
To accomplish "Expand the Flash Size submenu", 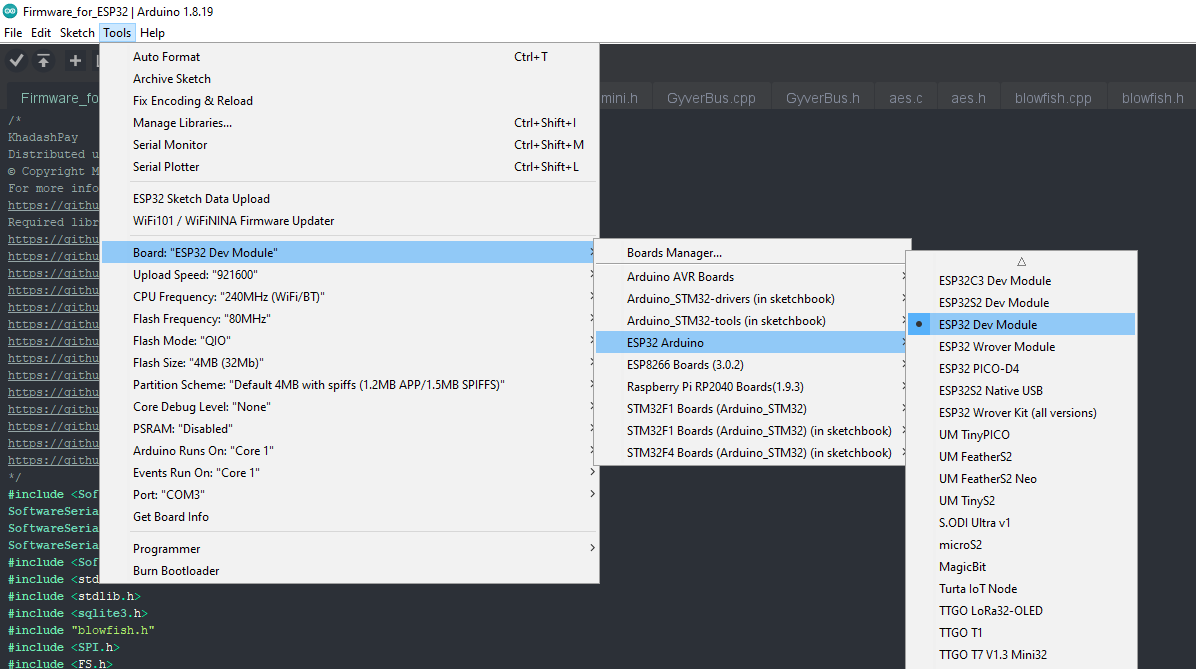I will 350,363.
